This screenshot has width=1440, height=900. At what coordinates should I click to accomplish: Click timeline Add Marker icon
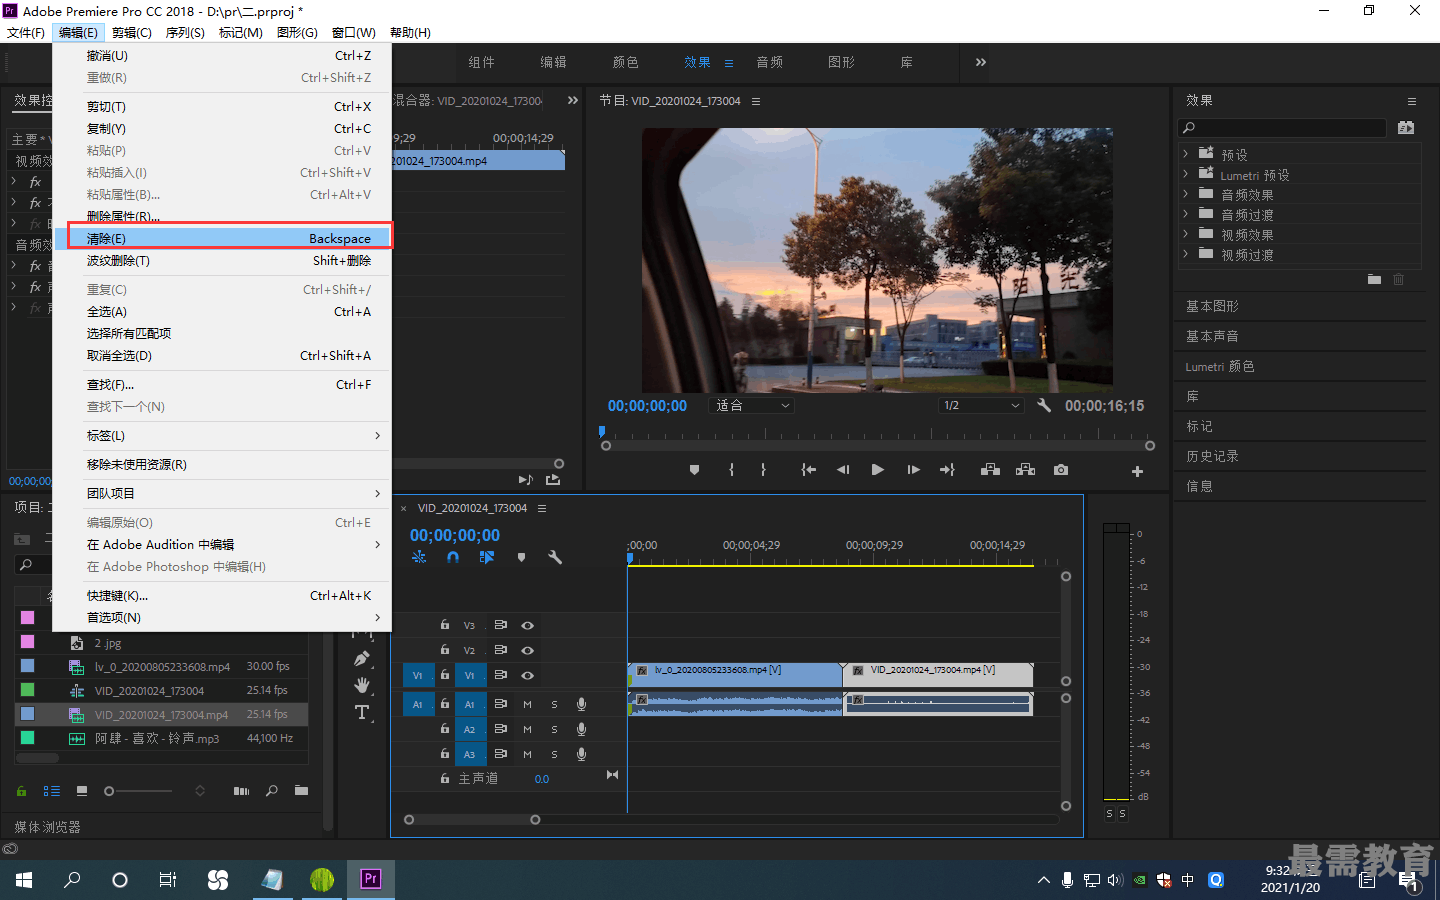click(521, 557)
